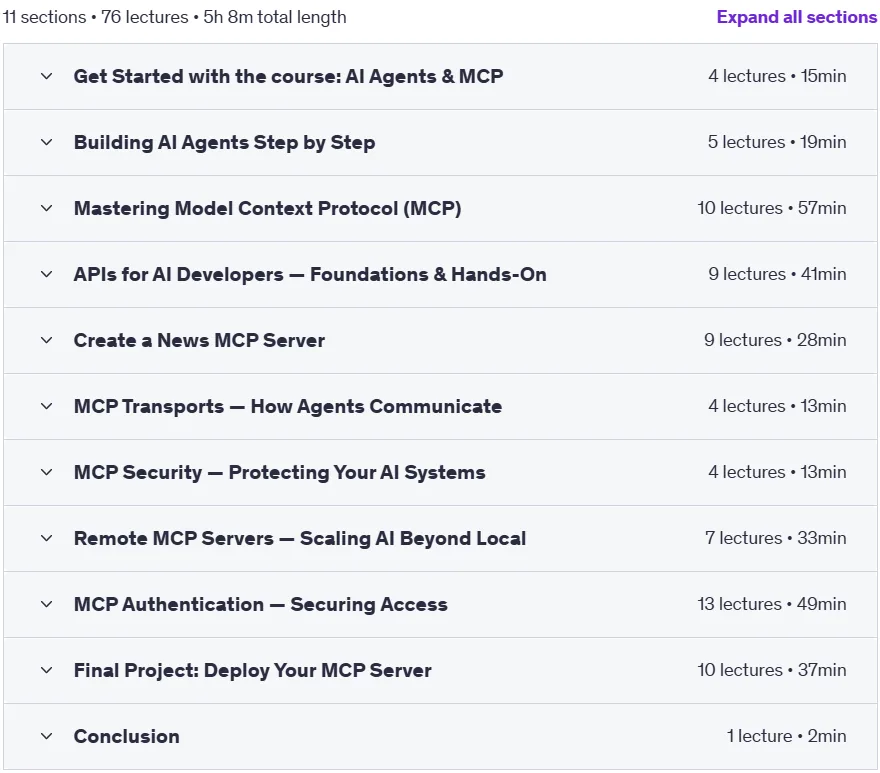Select Remote MCP Servers — Scaling AI title
The width and height of the screenshot is (880, 773).
coord(300,538)
